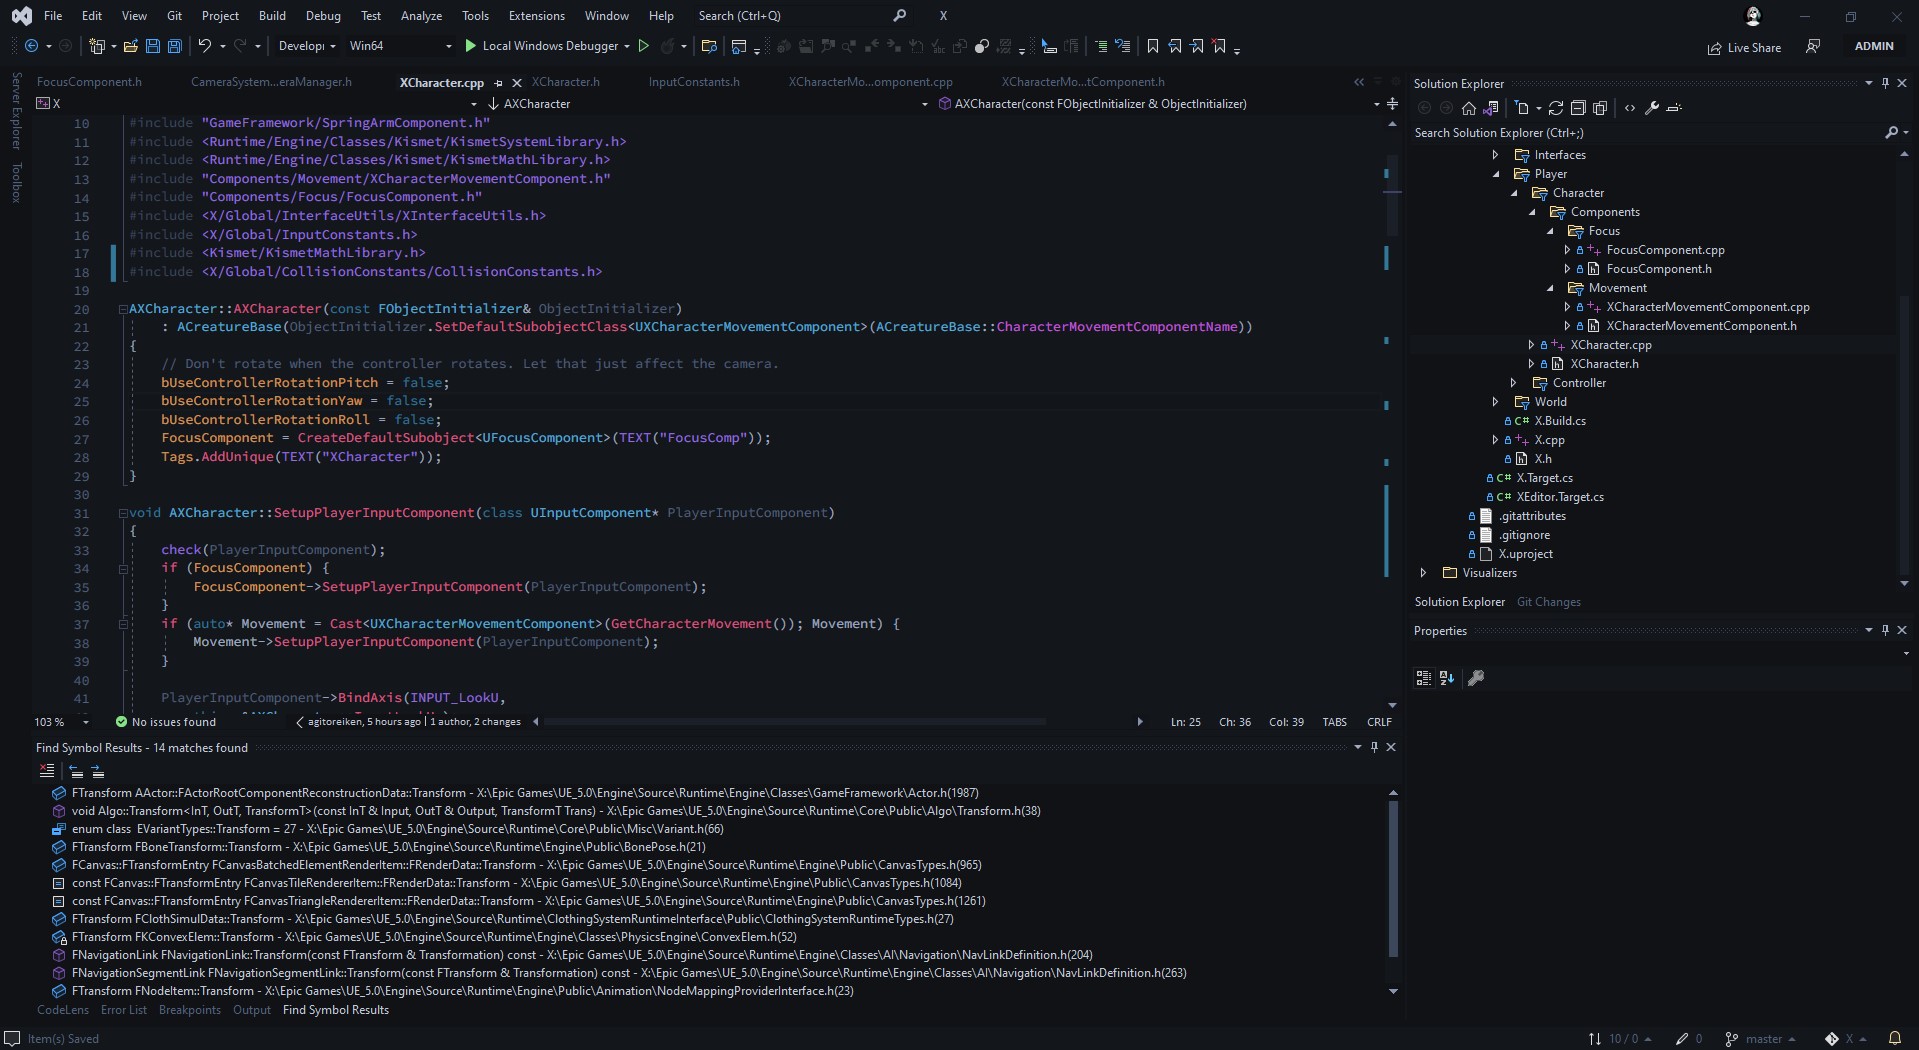Click the split editor icon above the scrollbar
This screenshot has height=1050, width=1919.
[1392, 104]
